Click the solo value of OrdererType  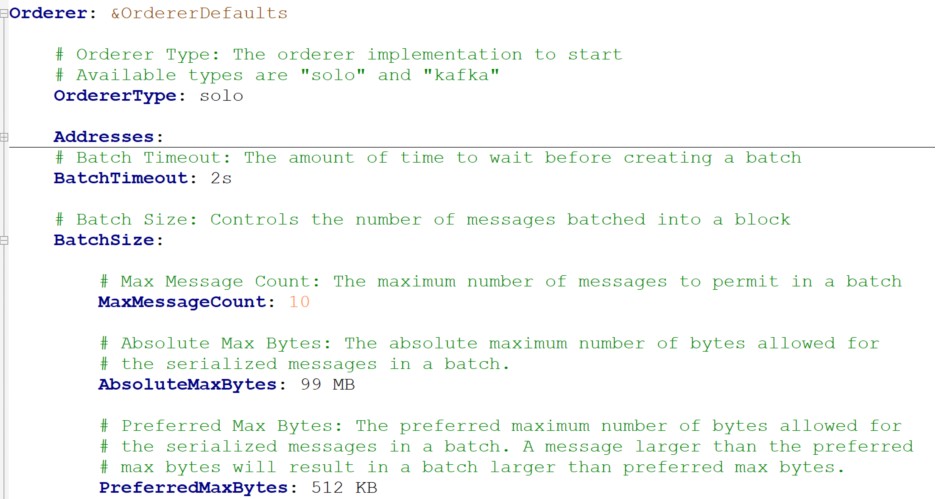222,96
